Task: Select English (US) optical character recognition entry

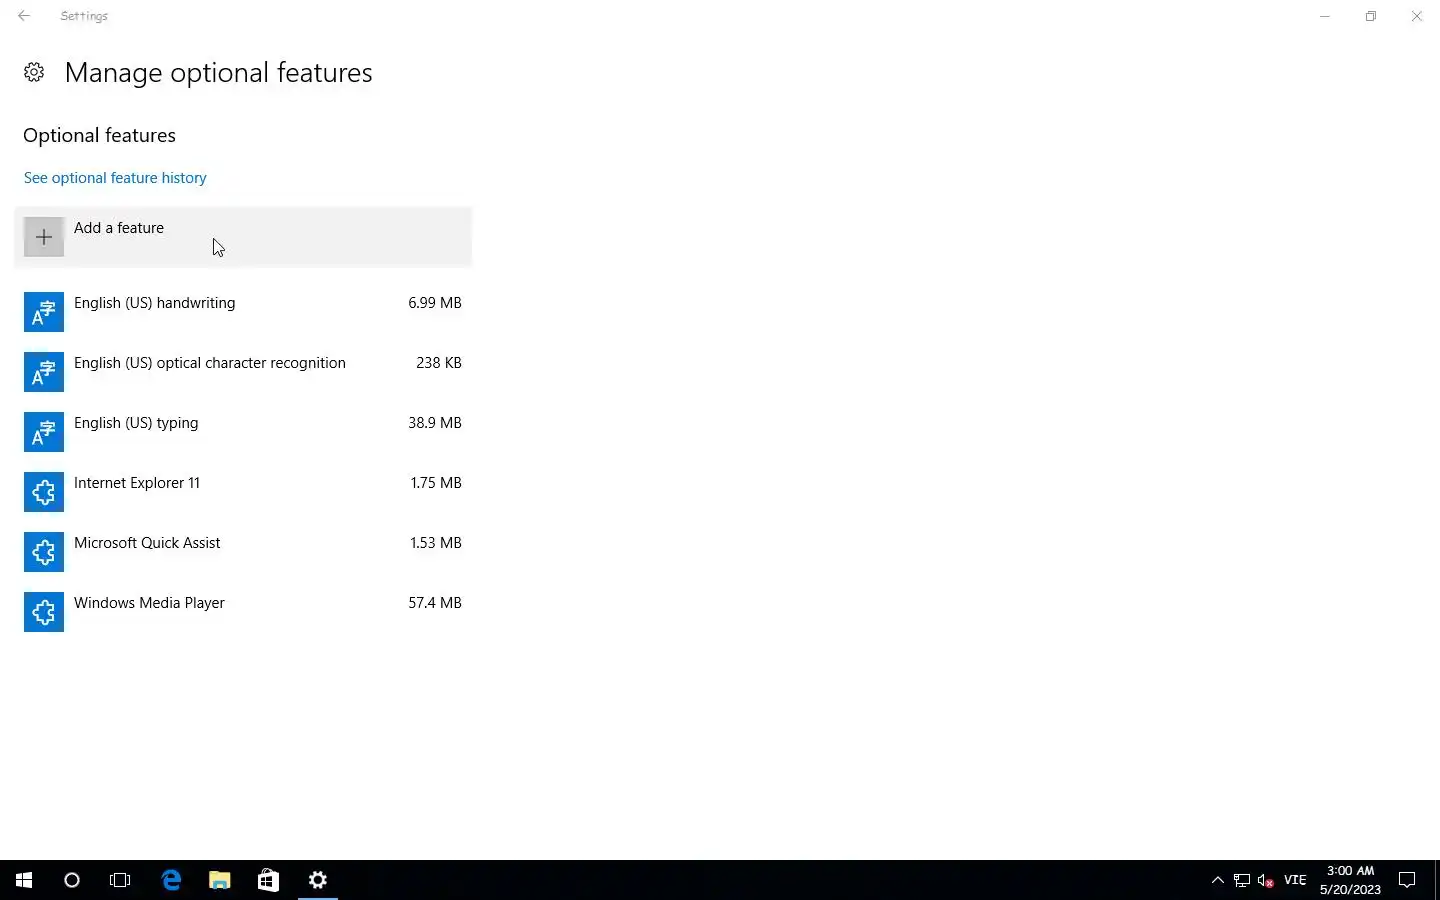Action: (243, 372)
